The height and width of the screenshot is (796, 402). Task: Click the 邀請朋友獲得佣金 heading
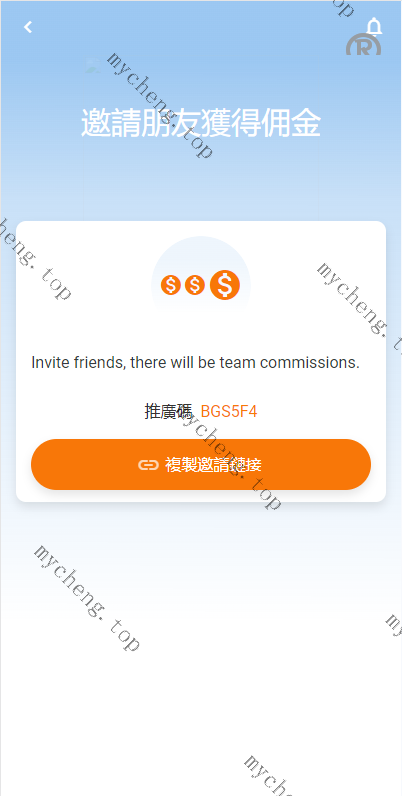[x=201, y=123]
